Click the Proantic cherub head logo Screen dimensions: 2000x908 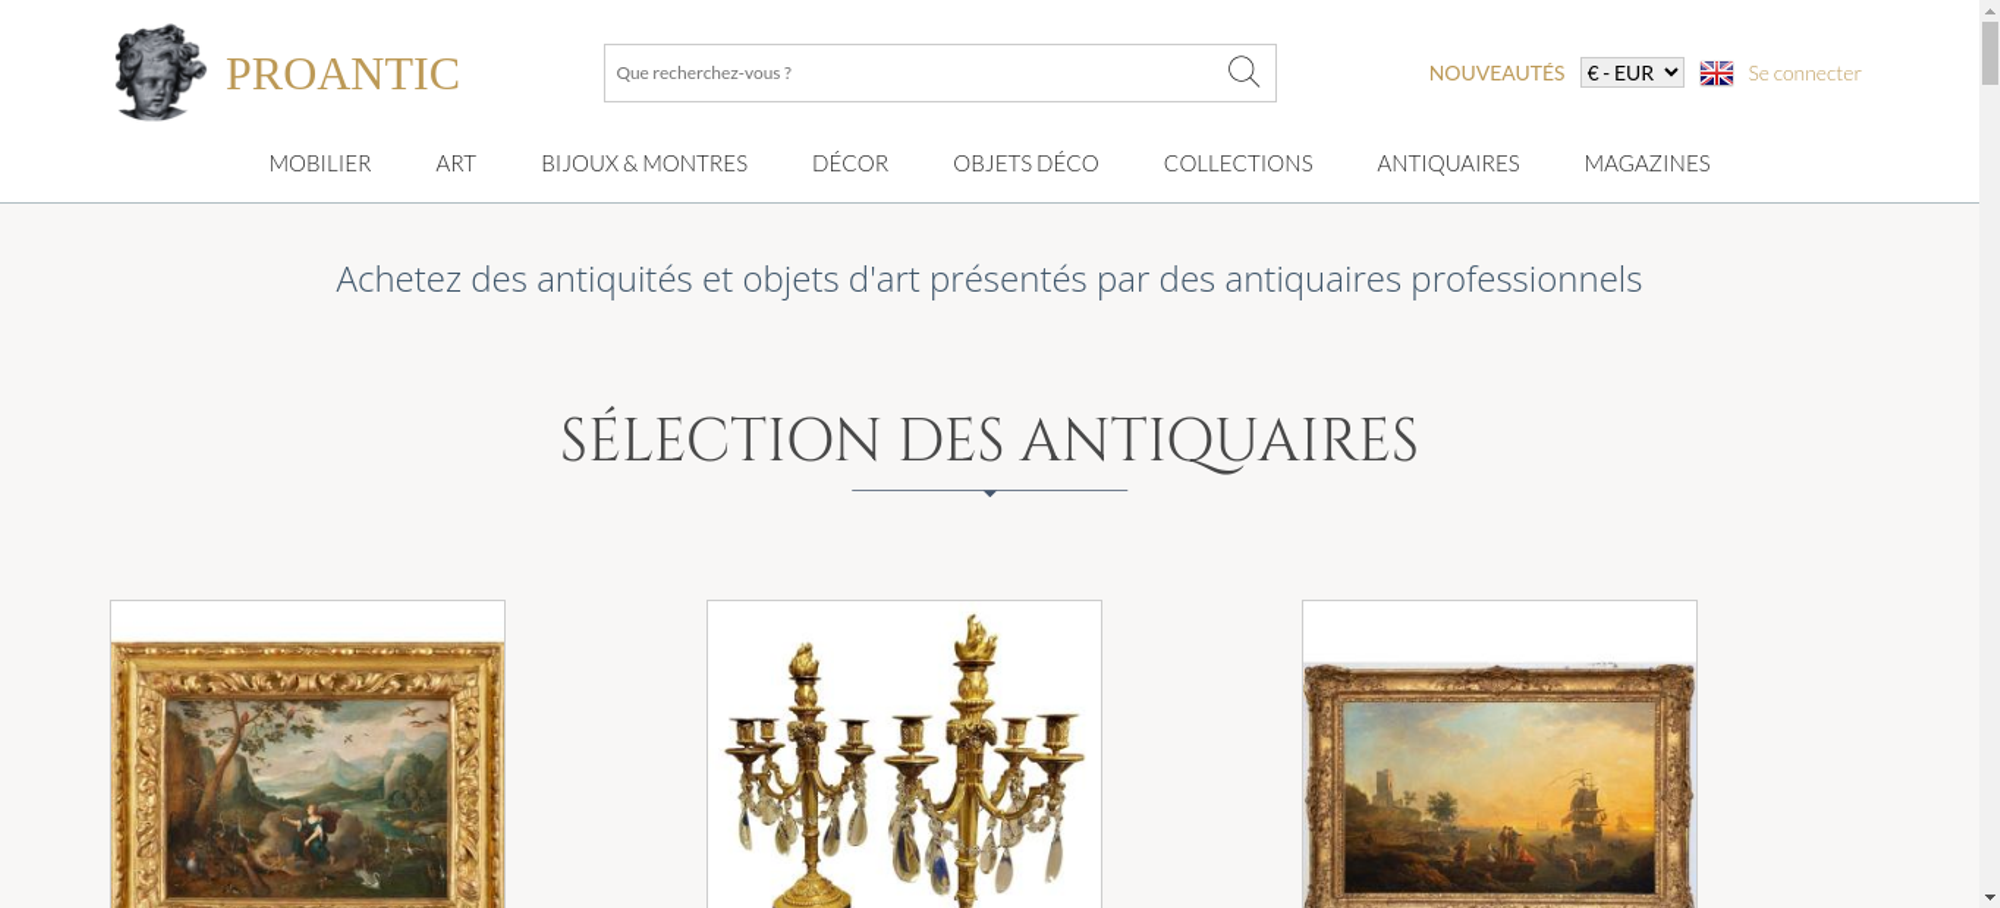click(160, 73)
